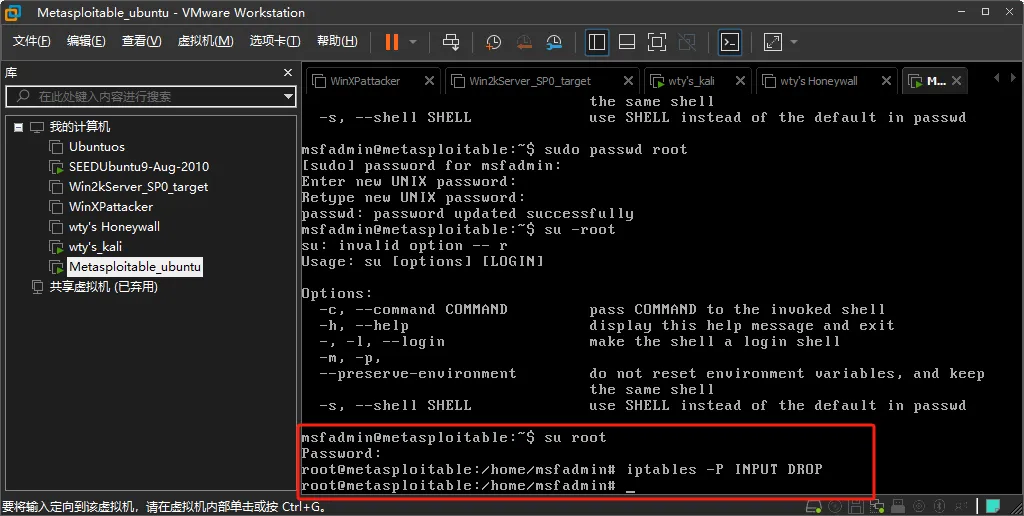This screenshot has width=1024, height=516.
Task: Open the 查看(V) menu
Action: [142, 40]
